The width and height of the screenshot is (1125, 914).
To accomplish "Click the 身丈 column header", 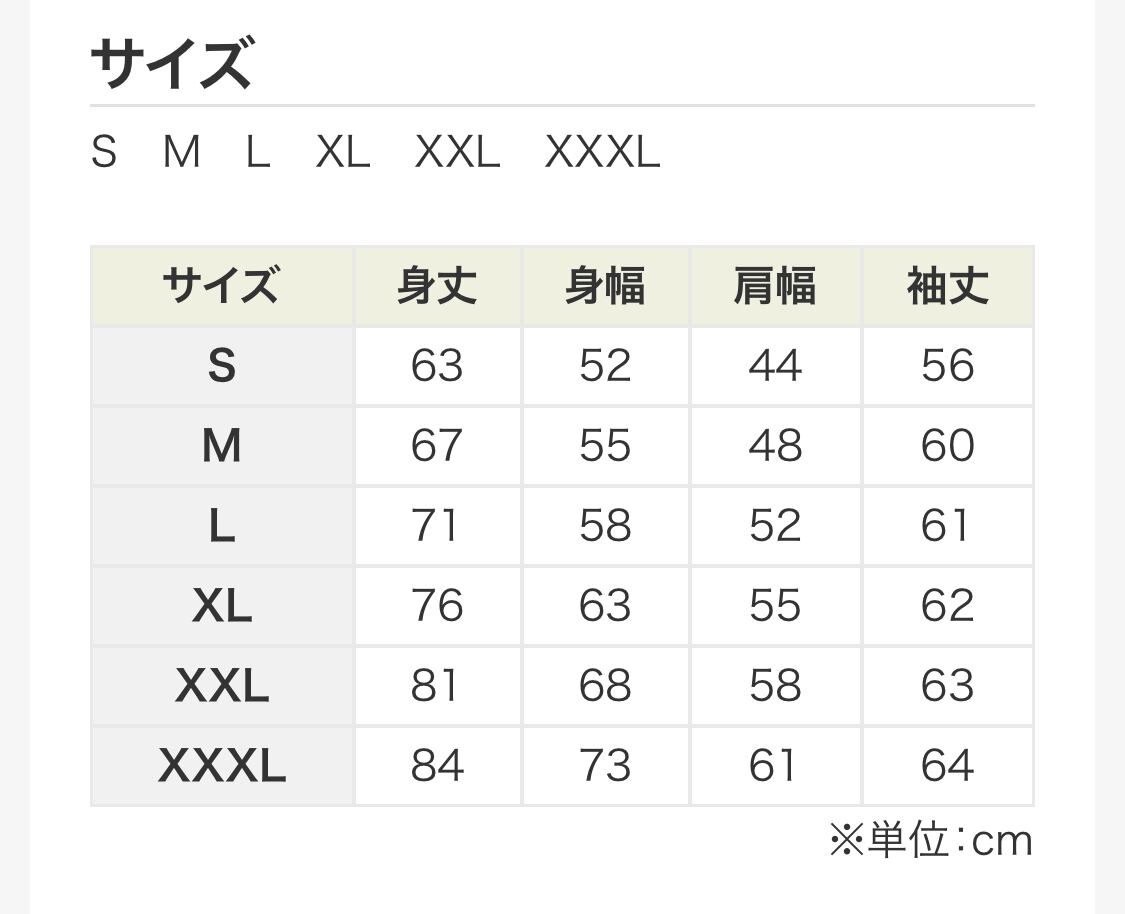I will [x=437, y=287].
